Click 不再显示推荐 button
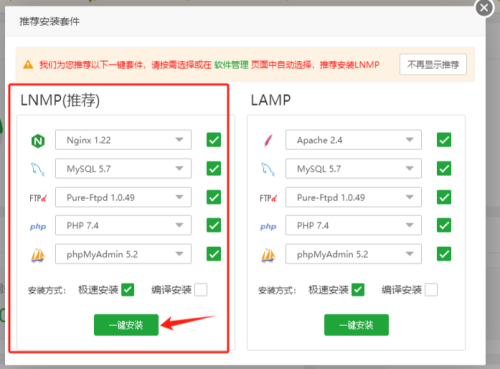The height and width of the screenshot is (369, 500). (x=433, y=64)
